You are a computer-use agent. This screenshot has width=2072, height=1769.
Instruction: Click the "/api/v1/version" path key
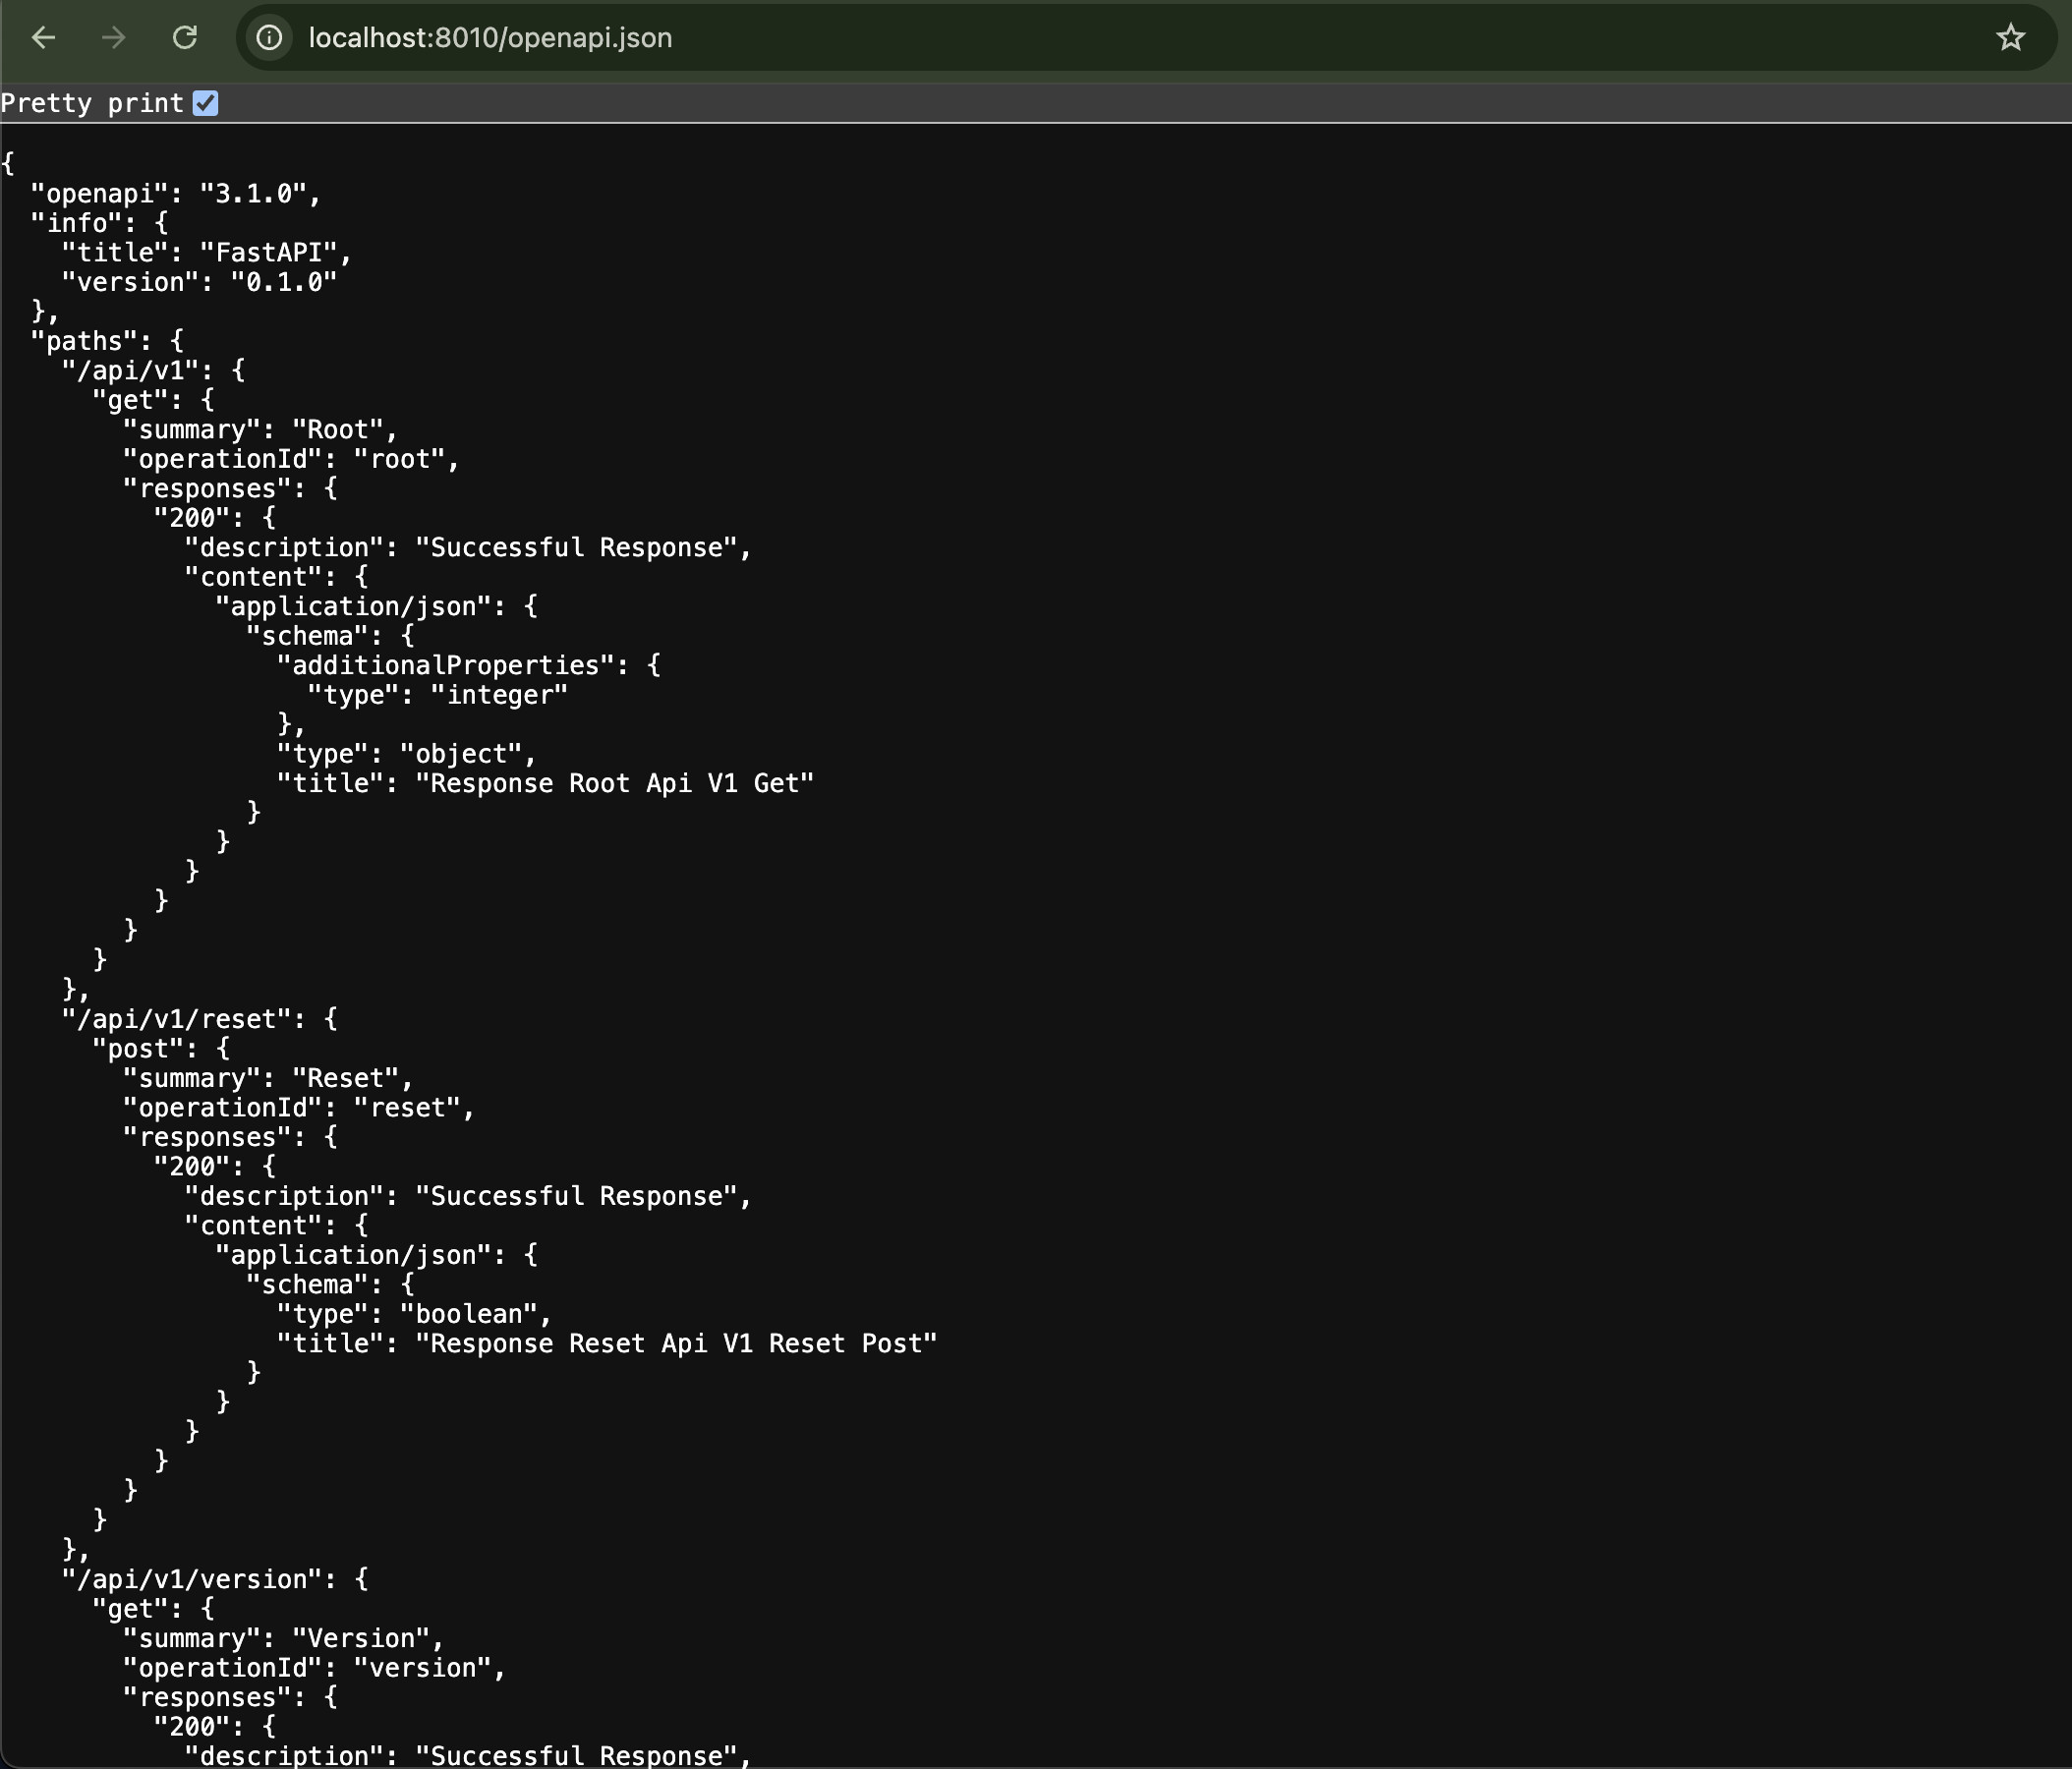click(195, 1578)
